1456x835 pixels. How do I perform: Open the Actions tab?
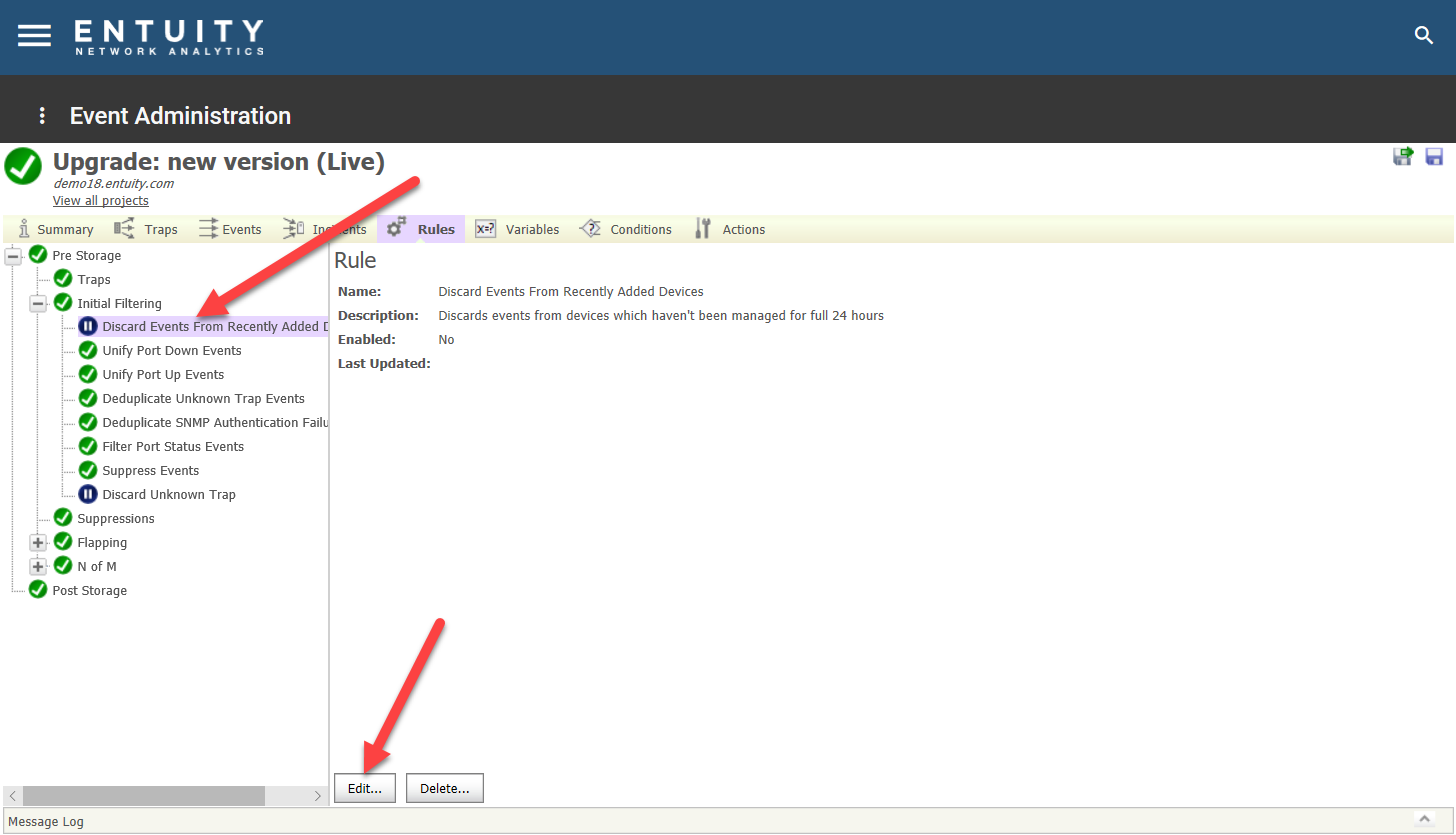point(730,229)
